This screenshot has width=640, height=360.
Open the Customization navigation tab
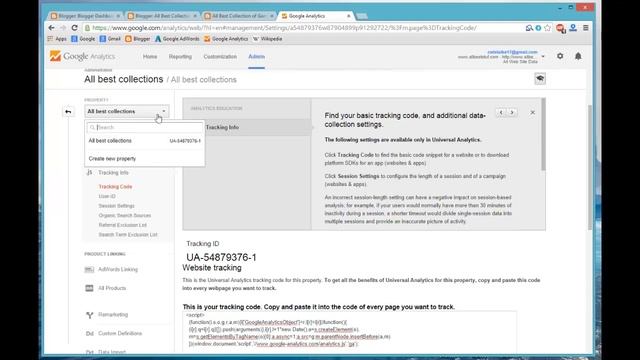click(220, 56)
